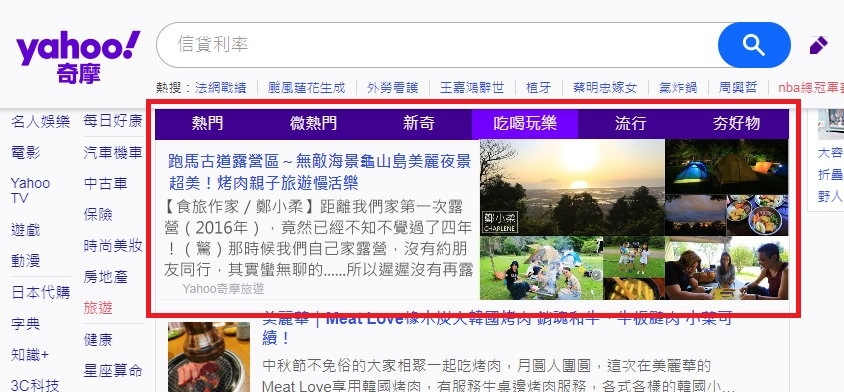This screenshot has width=844, height=392.
Task: Switch to the 微熱門 tab
Action: [x=313, y=124]
